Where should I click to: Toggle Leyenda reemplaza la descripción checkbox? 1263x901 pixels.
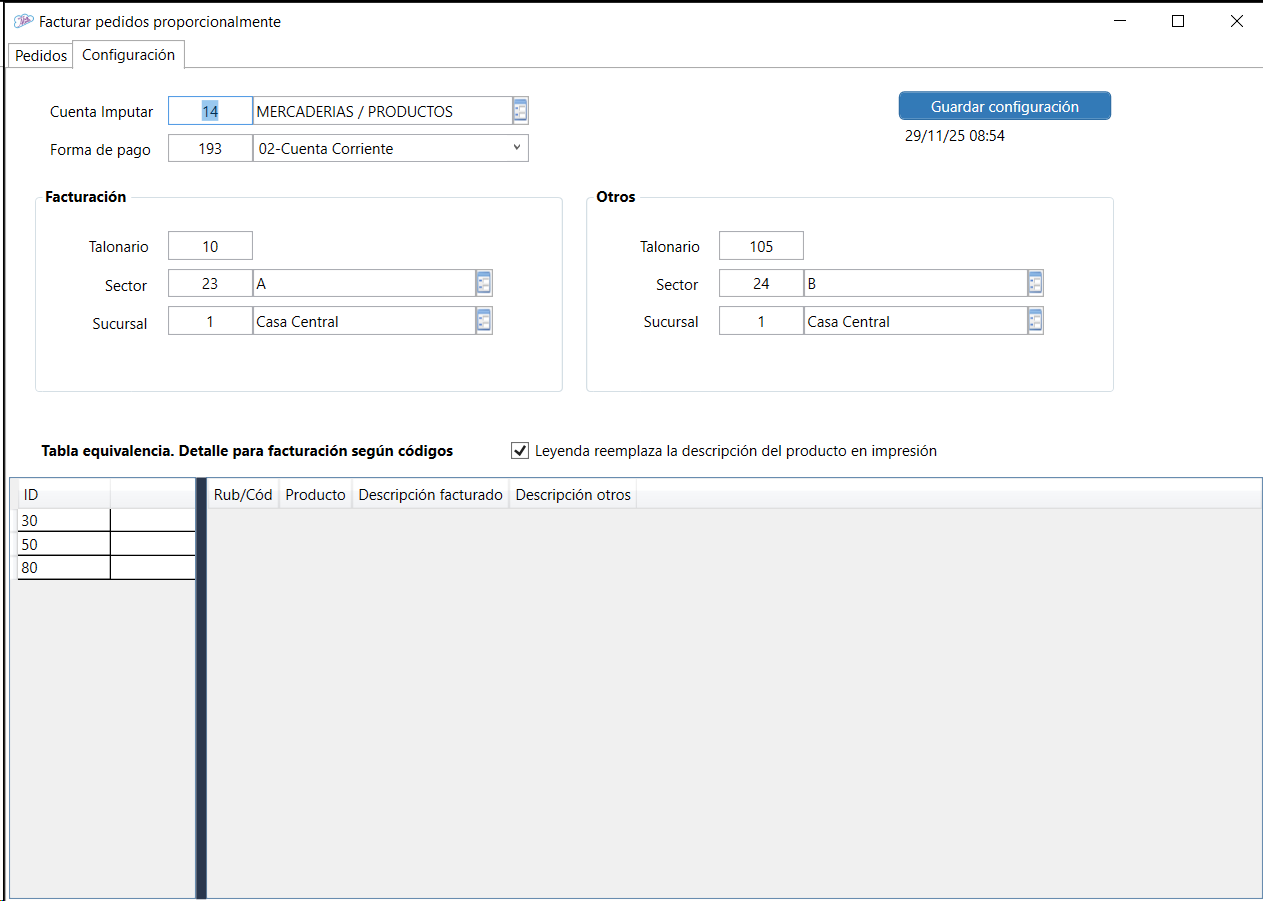coord(520,451)
